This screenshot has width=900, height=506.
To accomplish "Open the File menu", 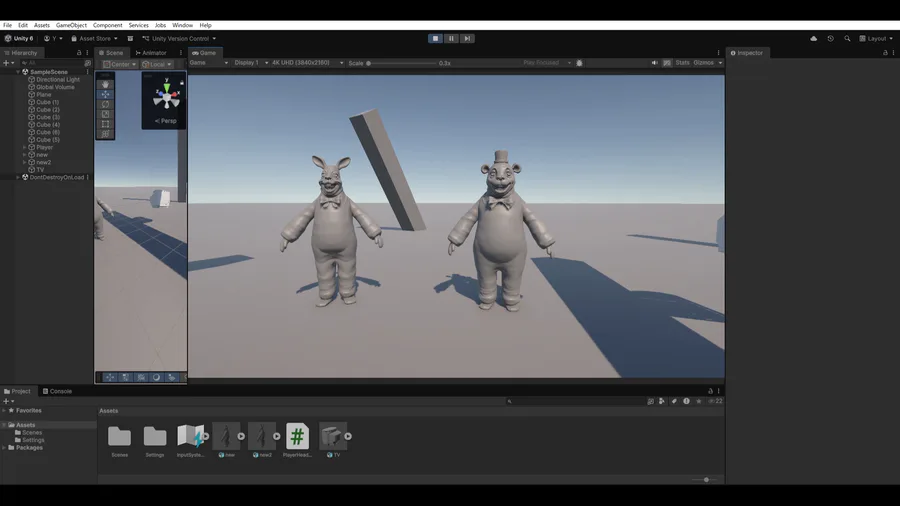I will (x=7, y=25).
